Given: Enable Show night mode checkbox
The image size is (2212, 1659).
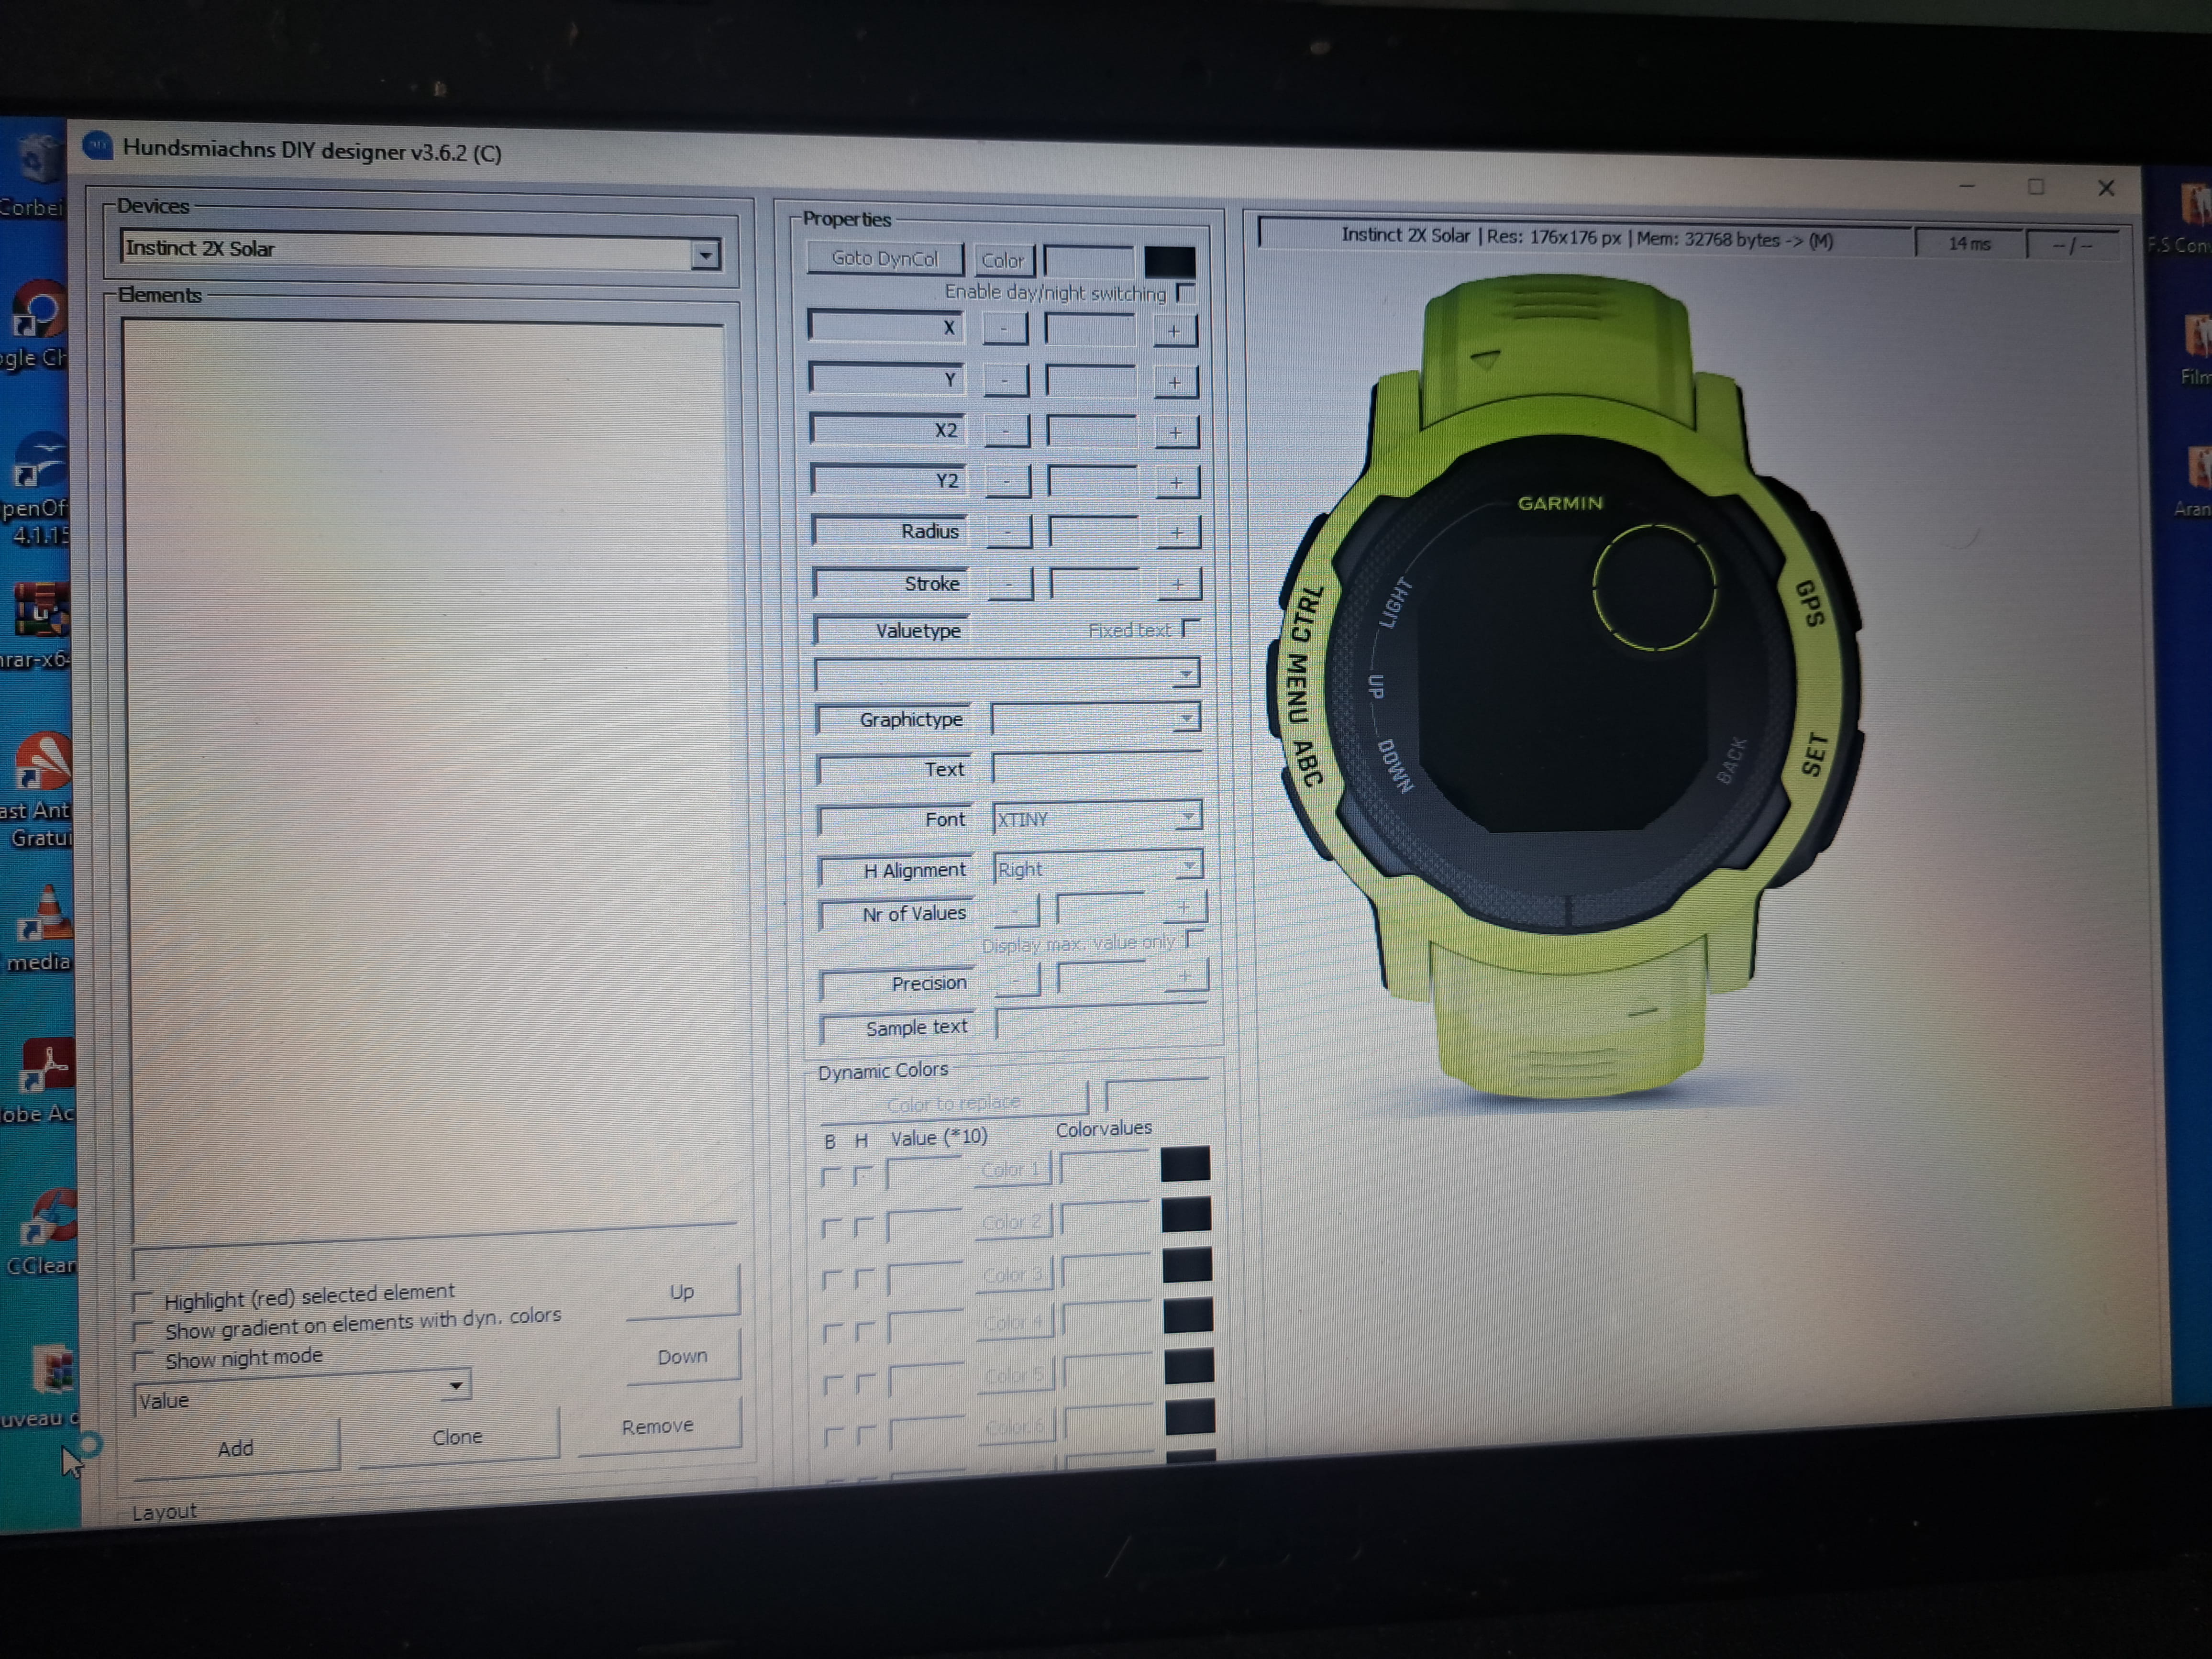Looking at the screenshot, I should point(144,1362).
